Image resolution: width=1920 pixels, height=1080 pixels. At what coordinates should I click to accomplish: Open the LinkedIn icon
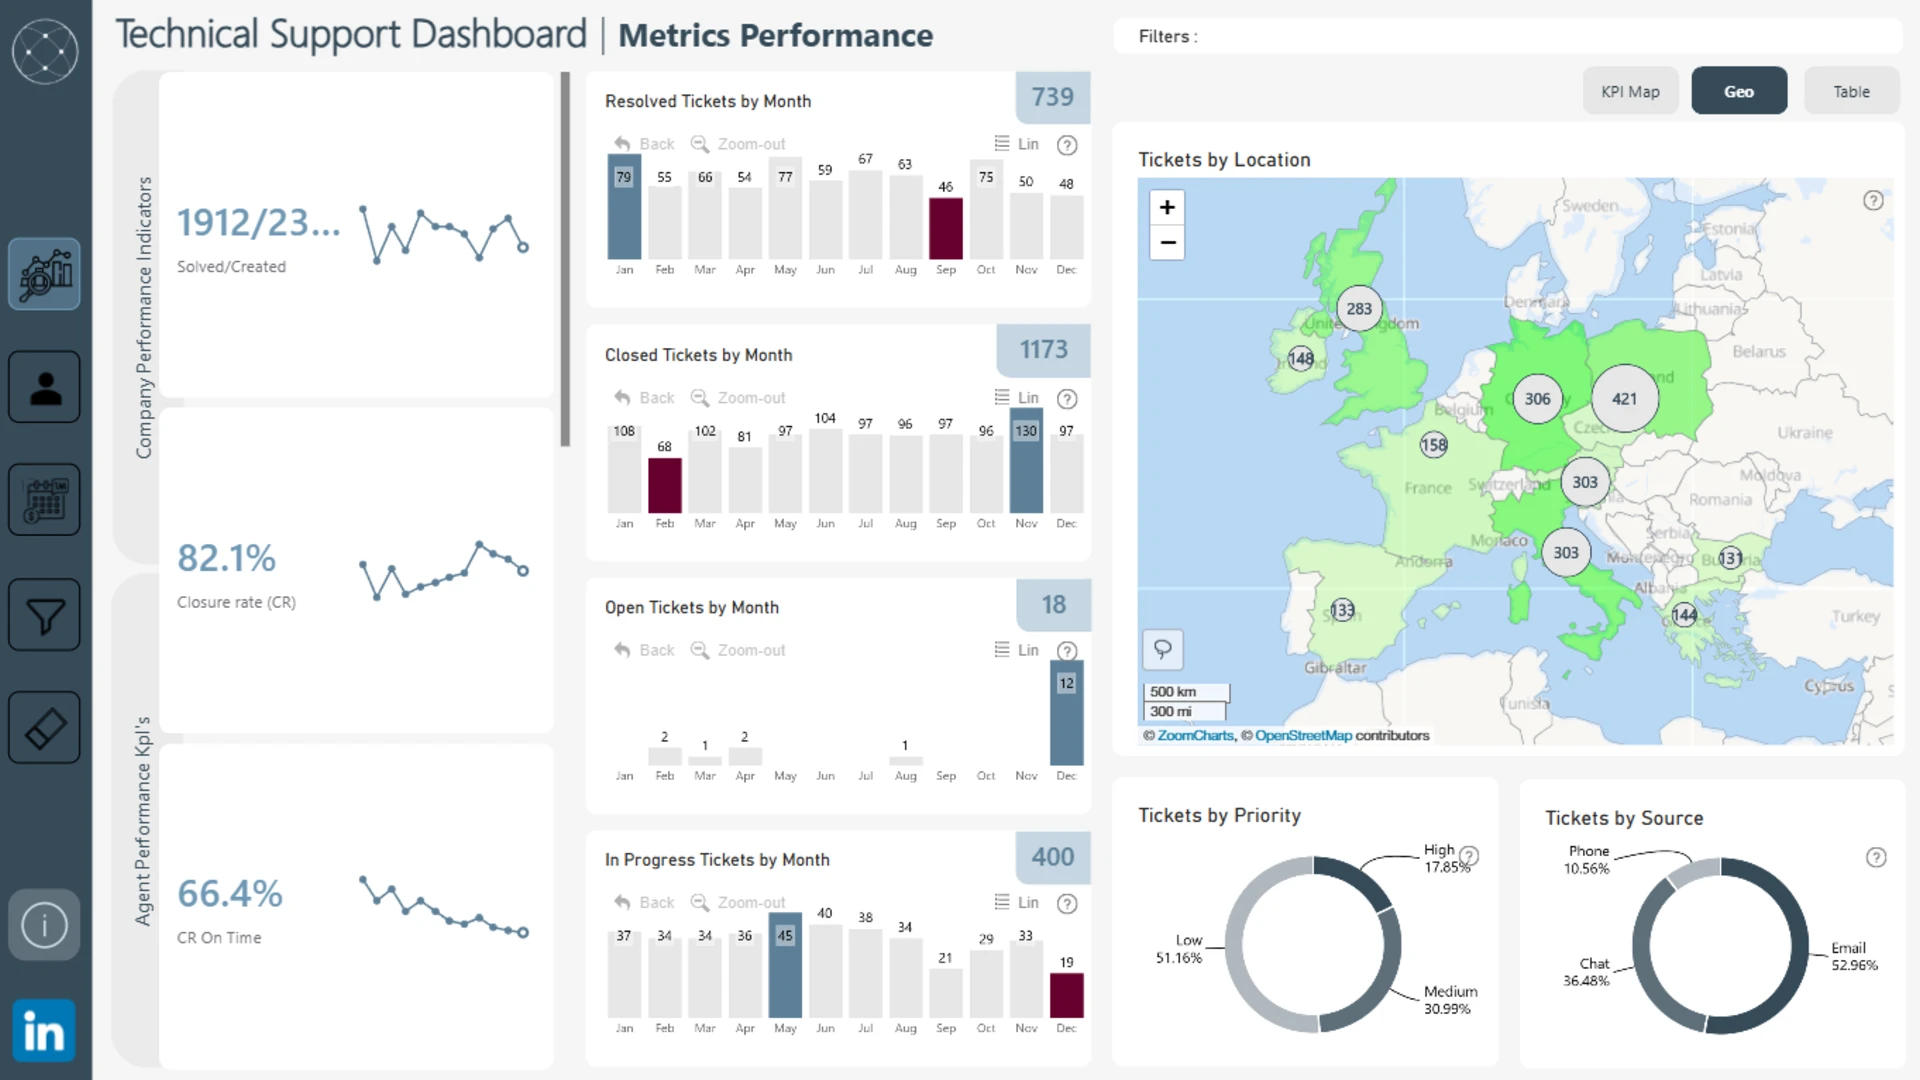point(44,1031)
